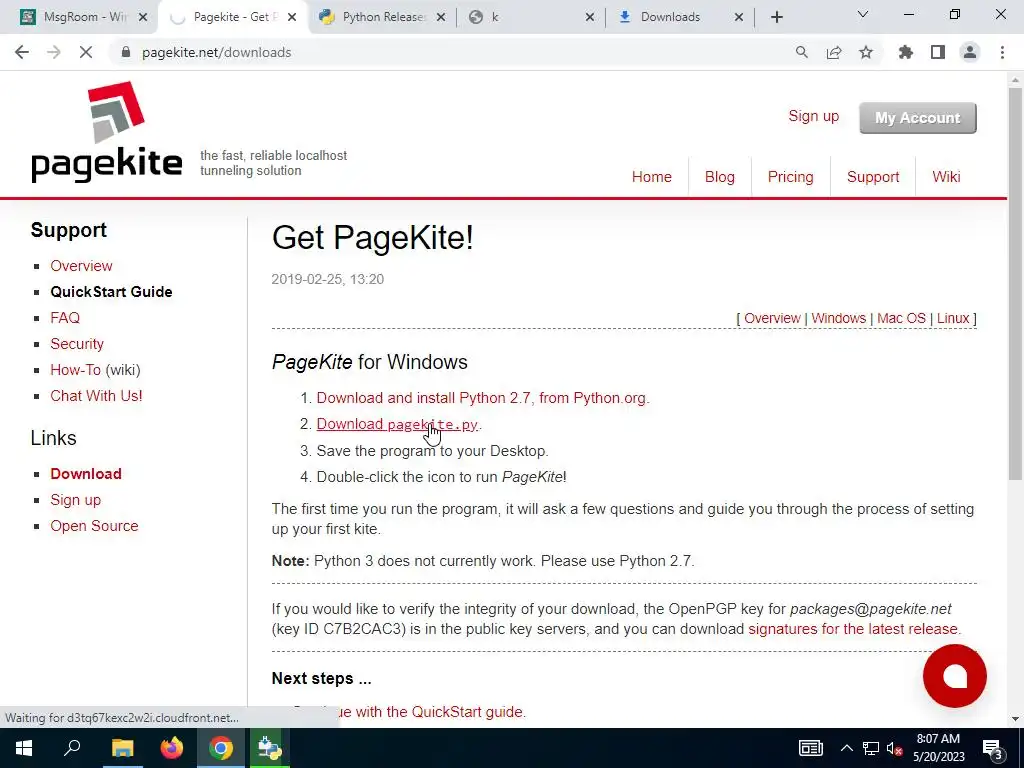Close the Downloads tab
Viewport: 1024px width, 768px height.
[739, 17]
